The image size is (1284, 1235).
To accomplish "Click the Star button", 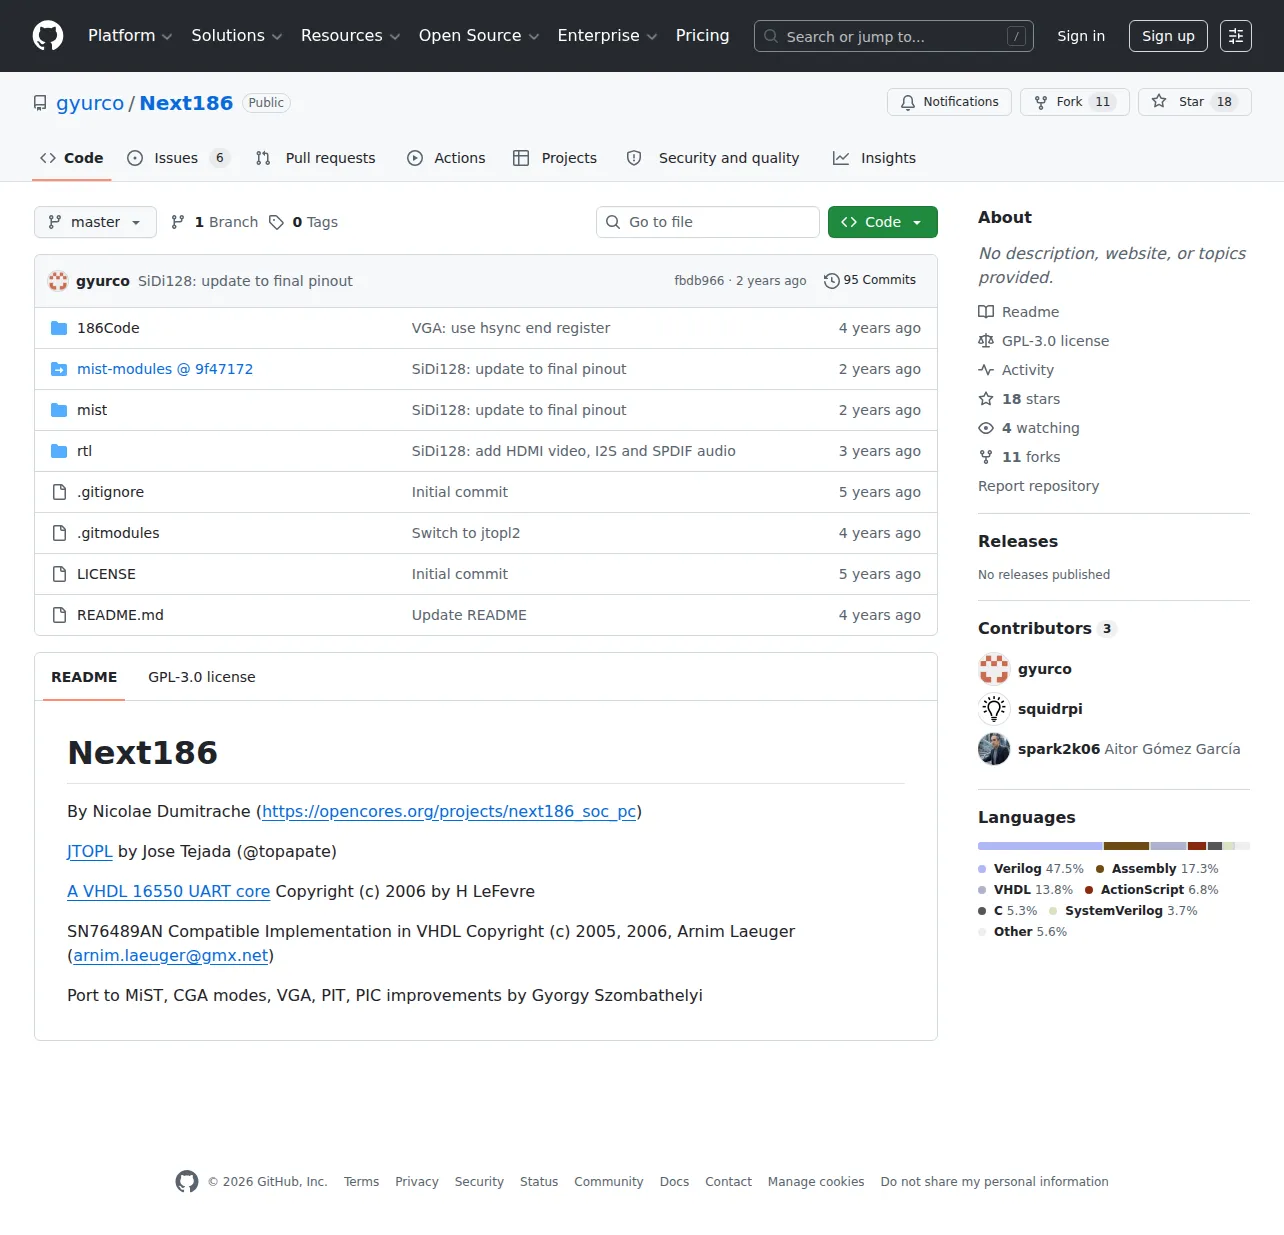I will click(1195, 102).
